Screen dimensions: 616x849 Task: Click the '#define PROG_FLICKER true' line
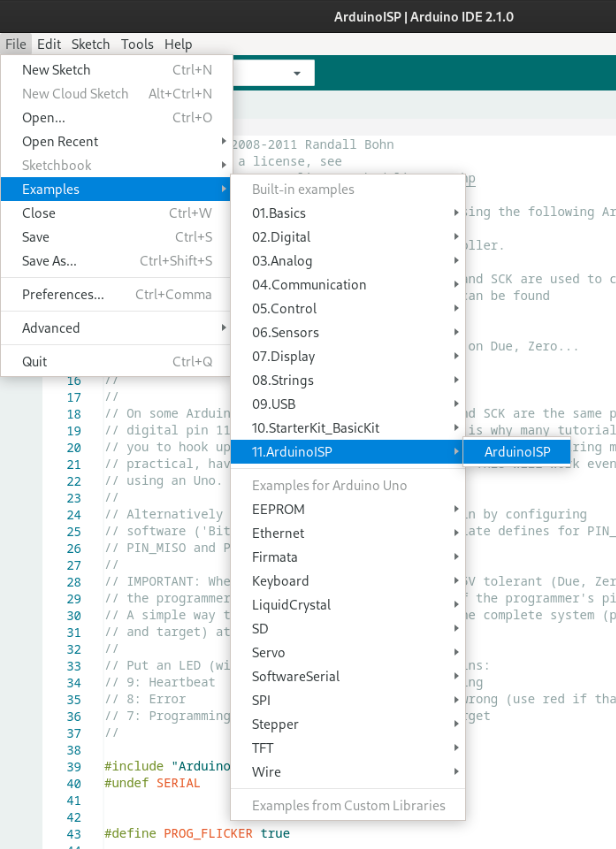196,833
